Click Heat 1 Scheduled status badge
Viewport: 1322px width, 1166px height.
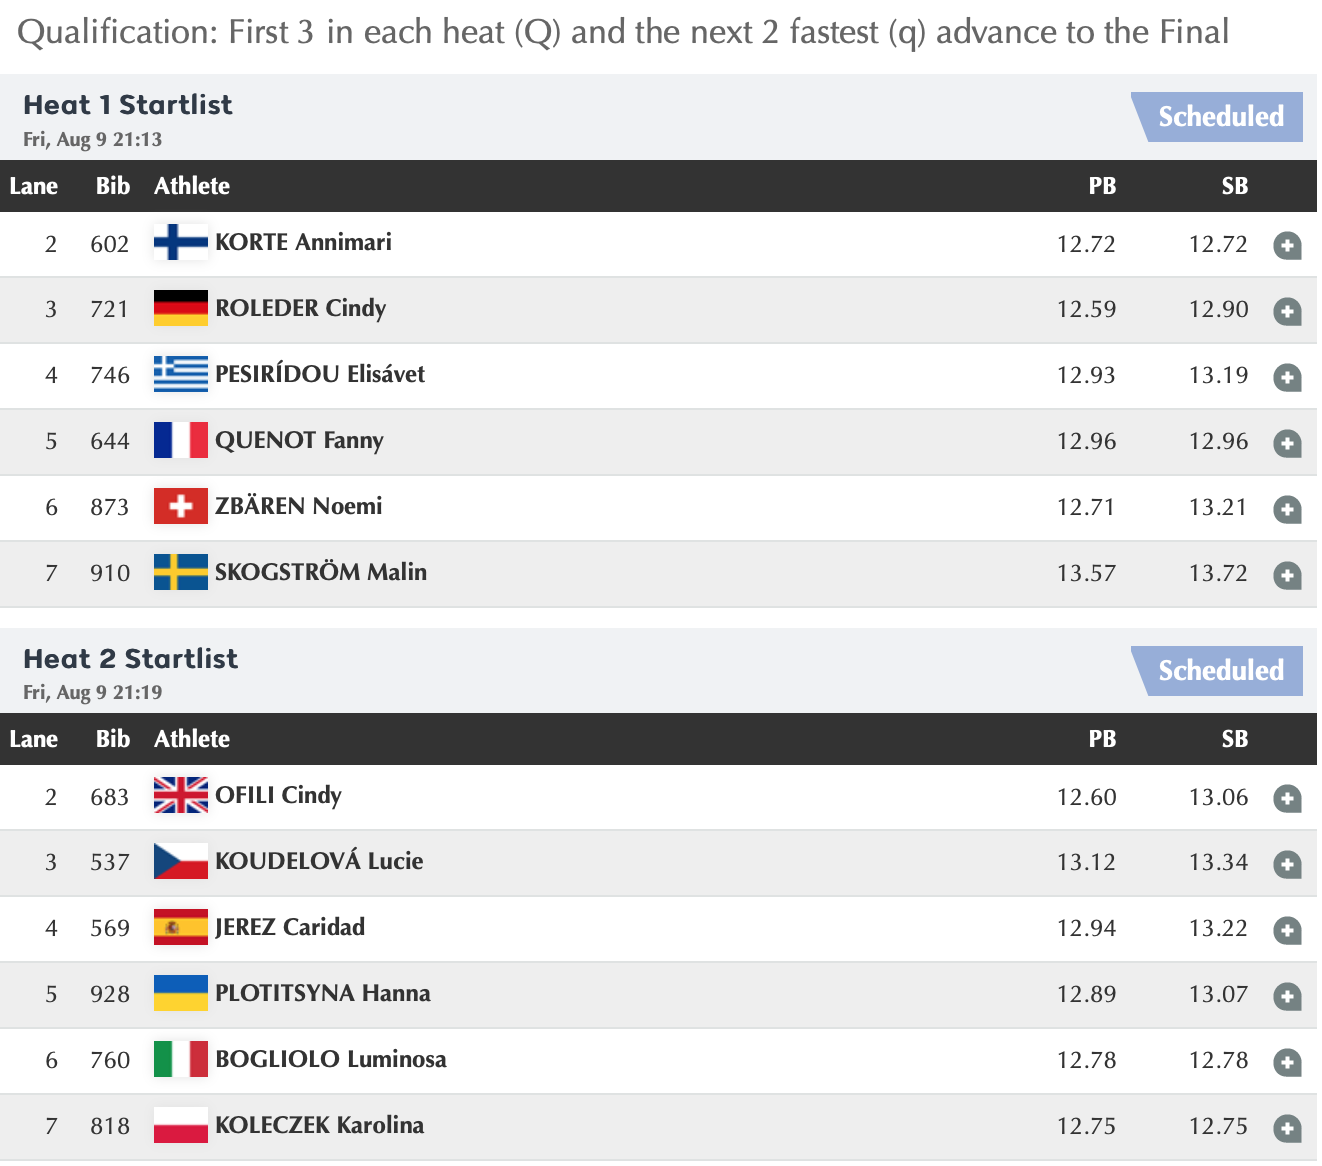click(x=1220, y=117)
